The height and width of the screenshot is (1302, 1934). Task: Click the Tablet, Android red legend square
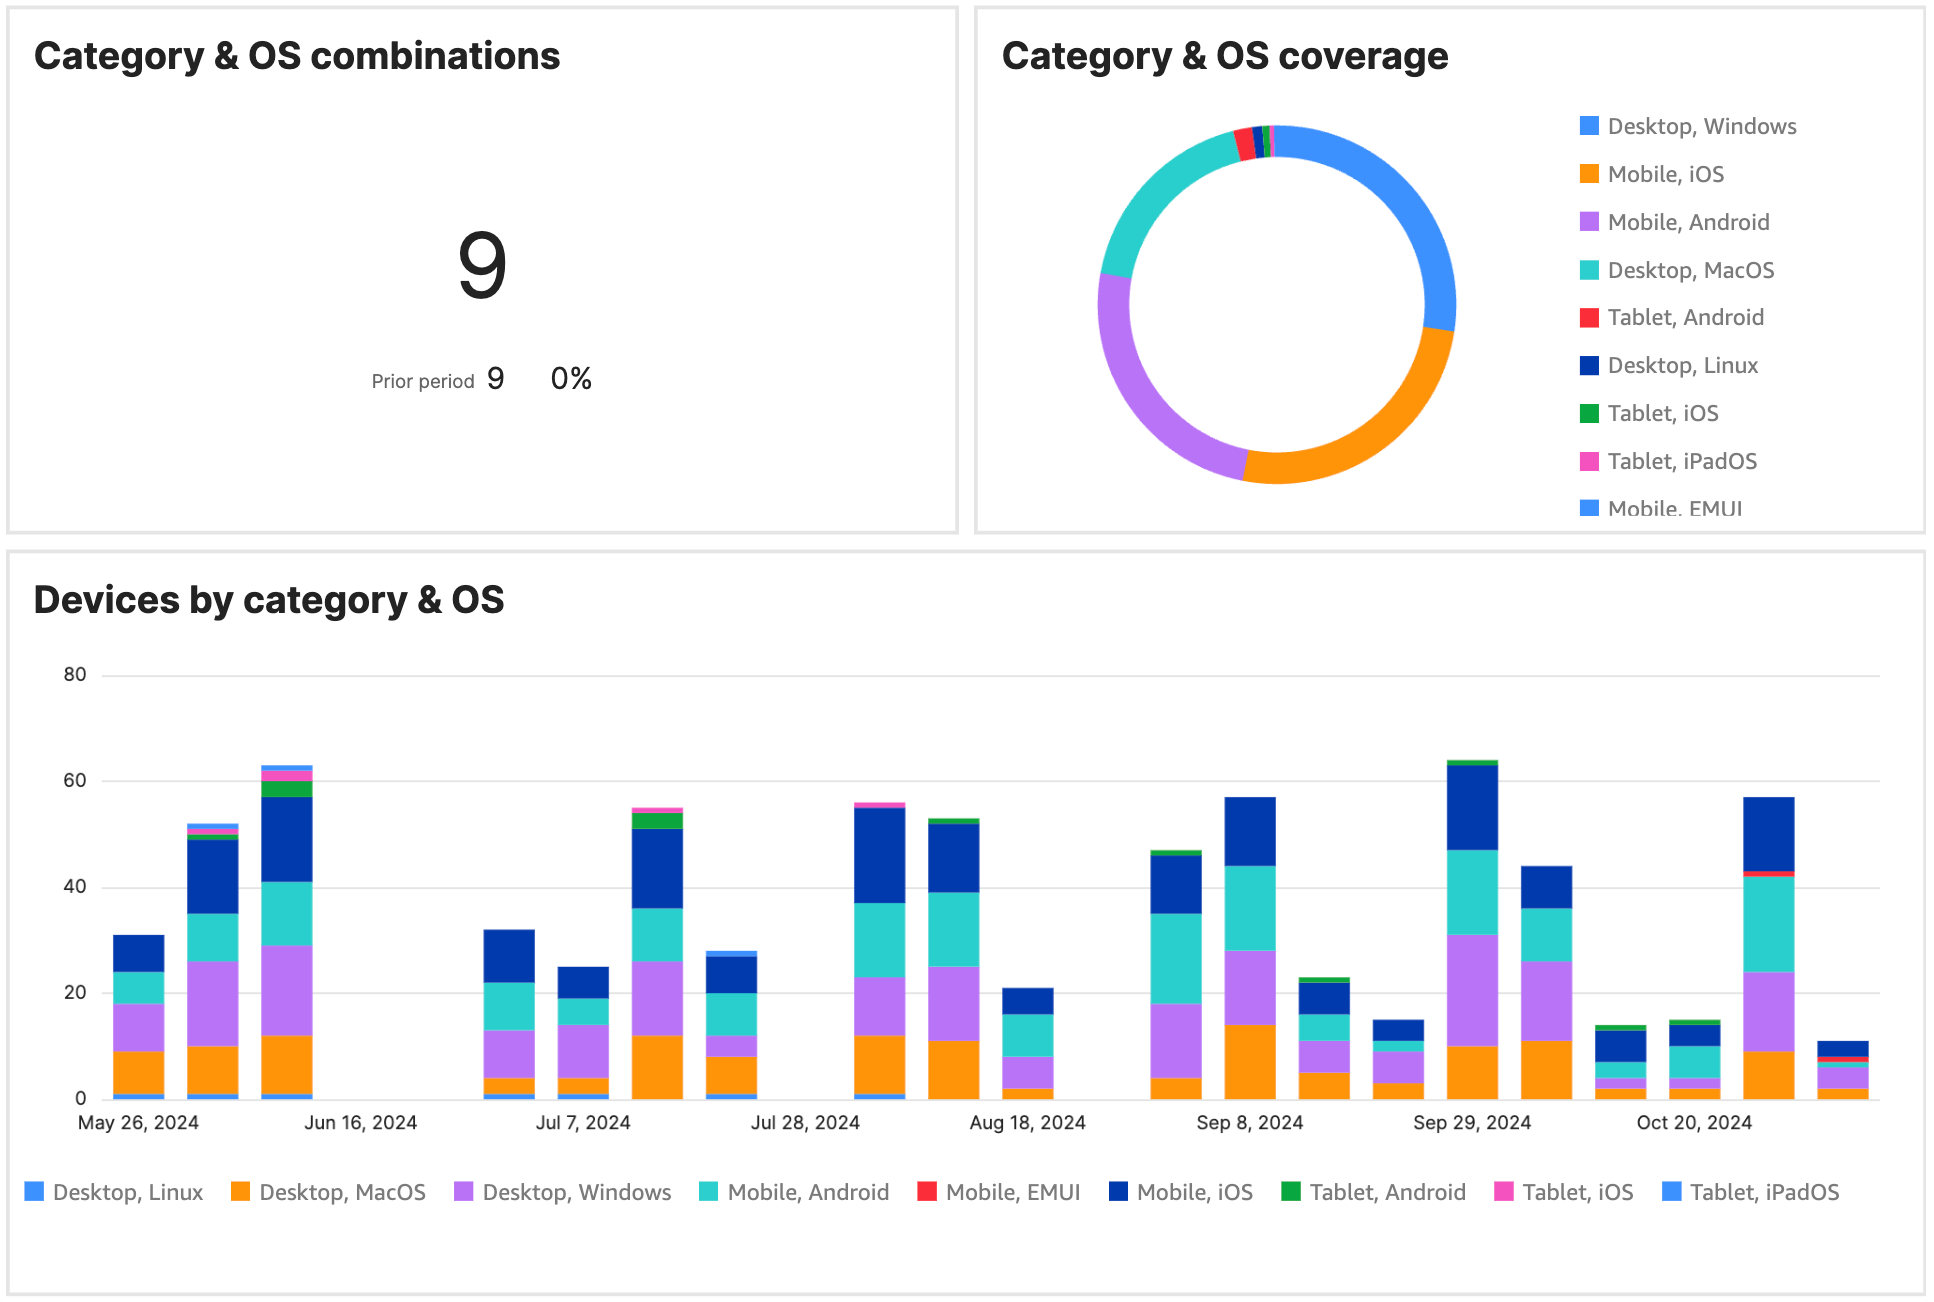[1590, 317]
